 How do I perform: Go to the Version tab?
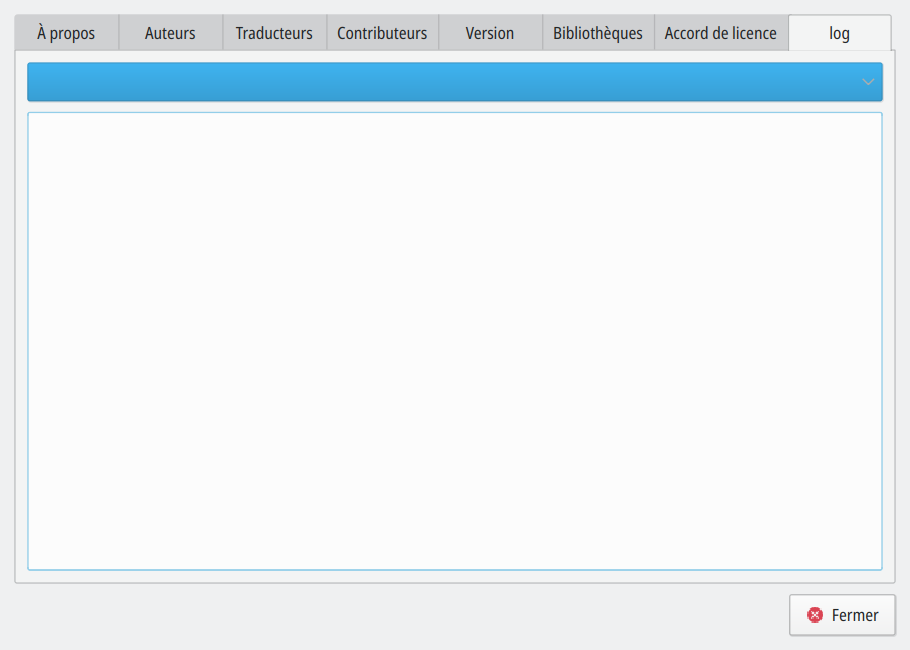490,33
